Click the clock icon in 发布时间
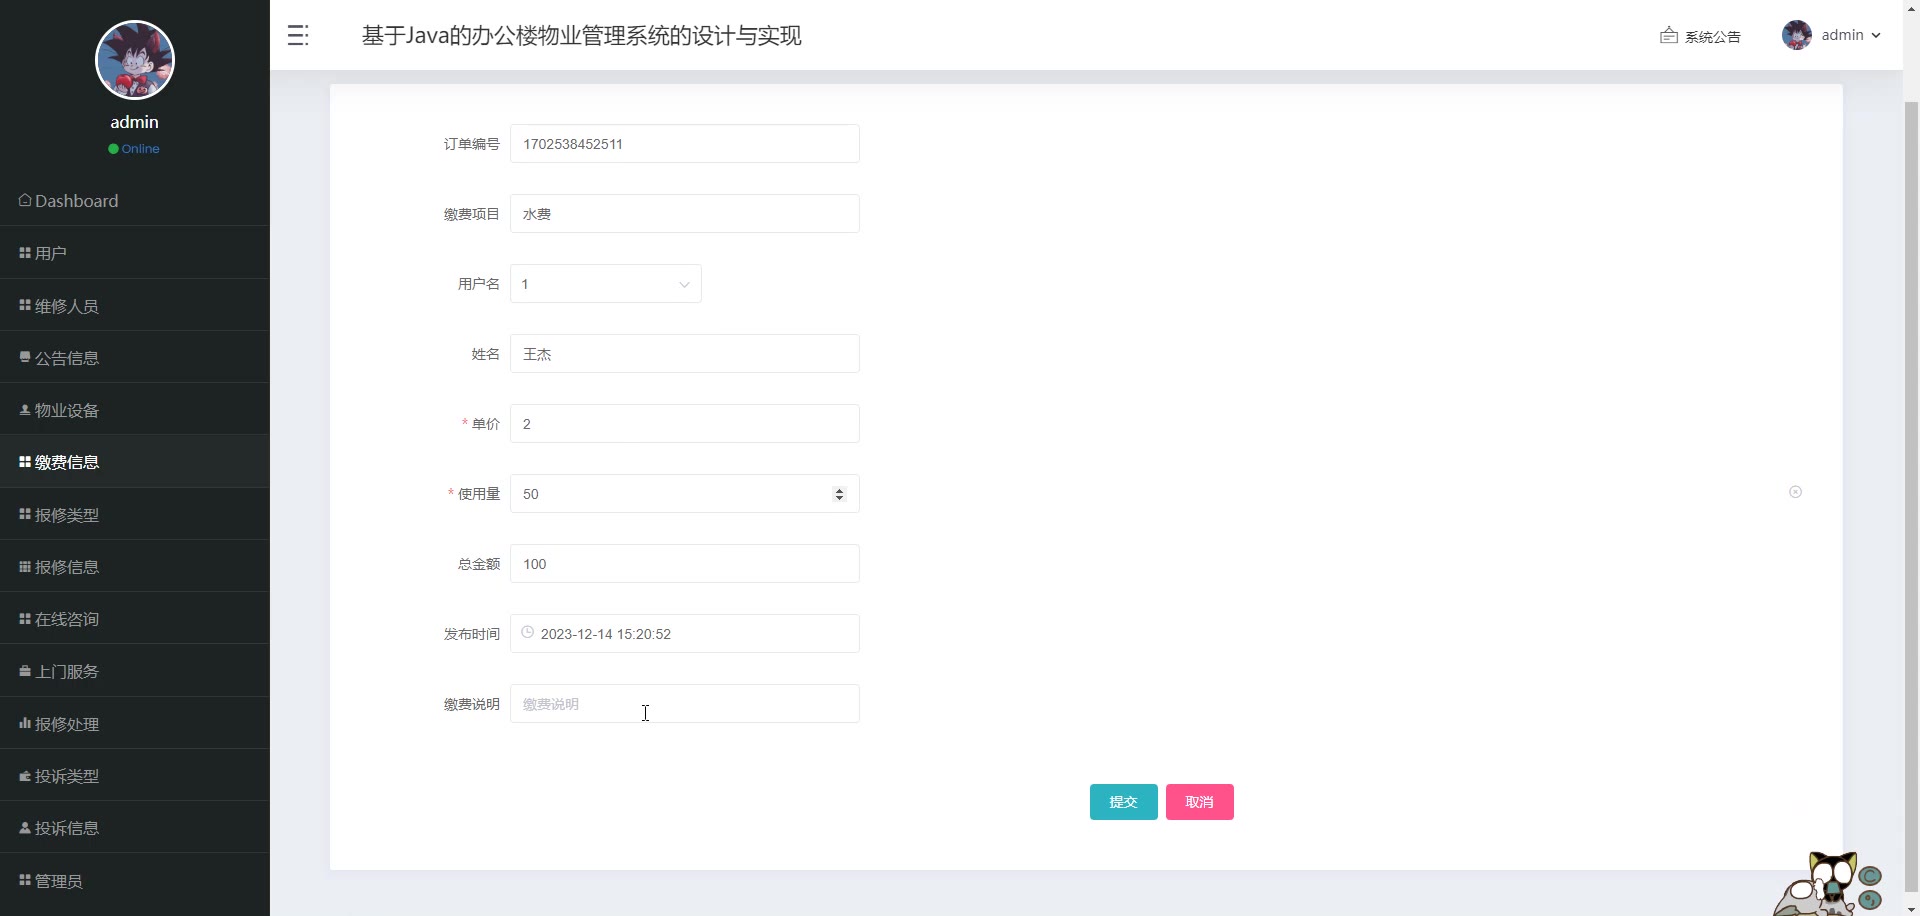This screenshot has height=916, width=1920. [x=527, y=632]
